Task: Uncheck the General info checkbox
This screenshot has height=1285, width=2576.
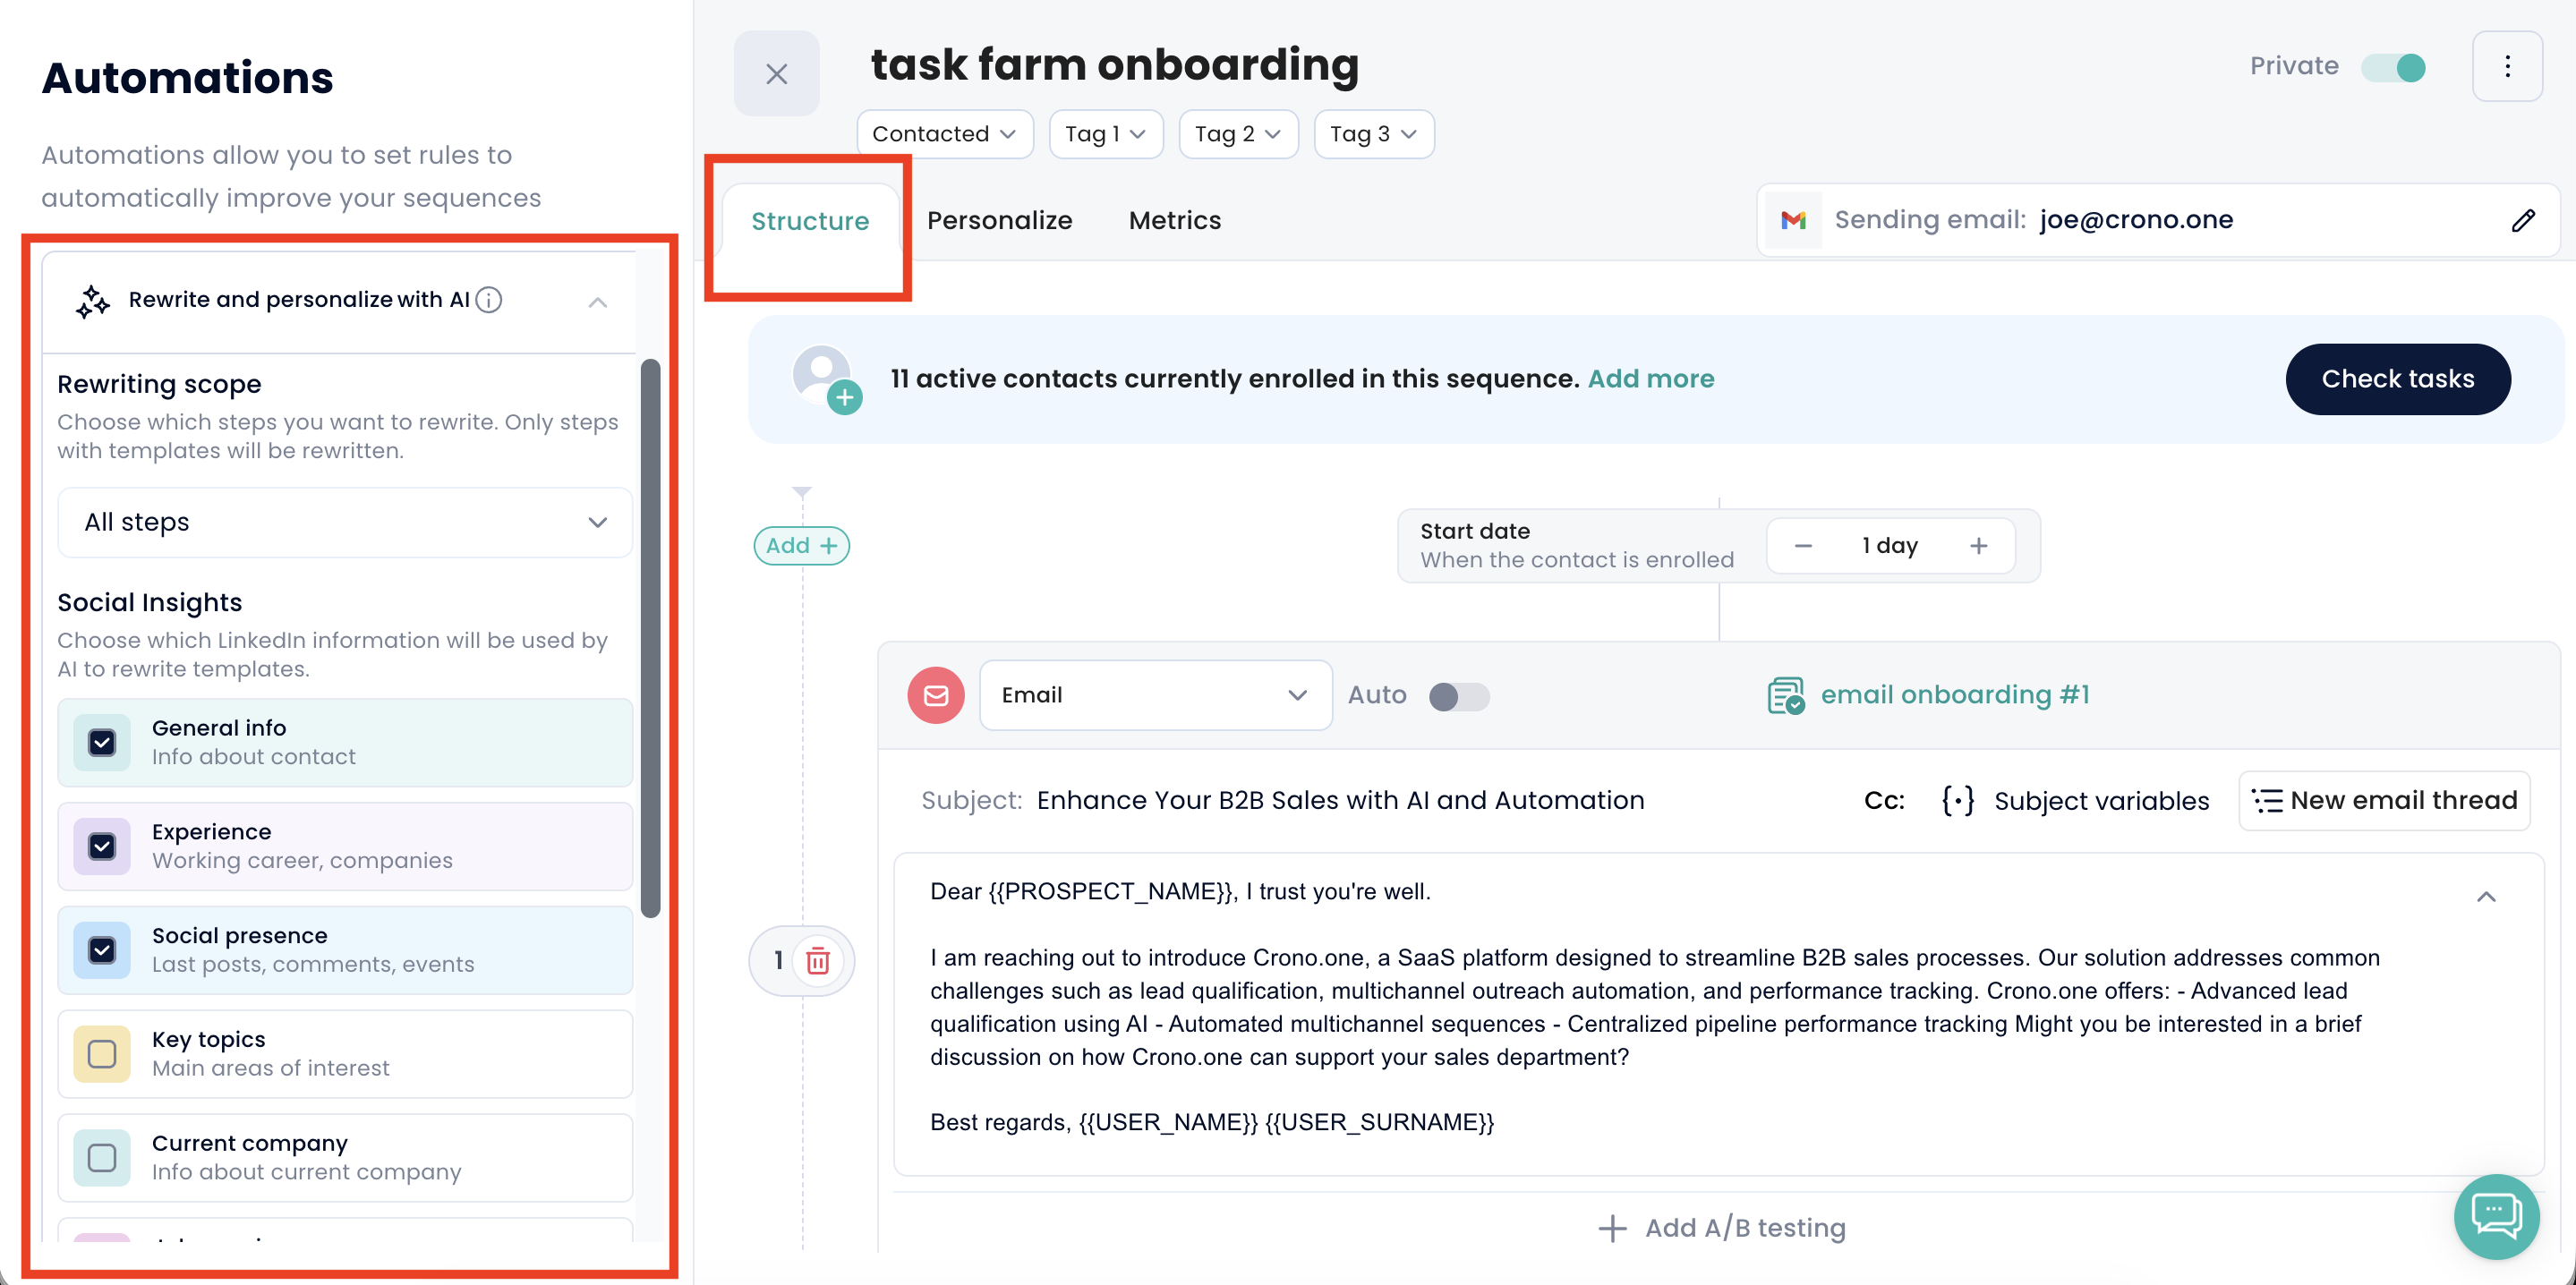Action: click(102, 743)
